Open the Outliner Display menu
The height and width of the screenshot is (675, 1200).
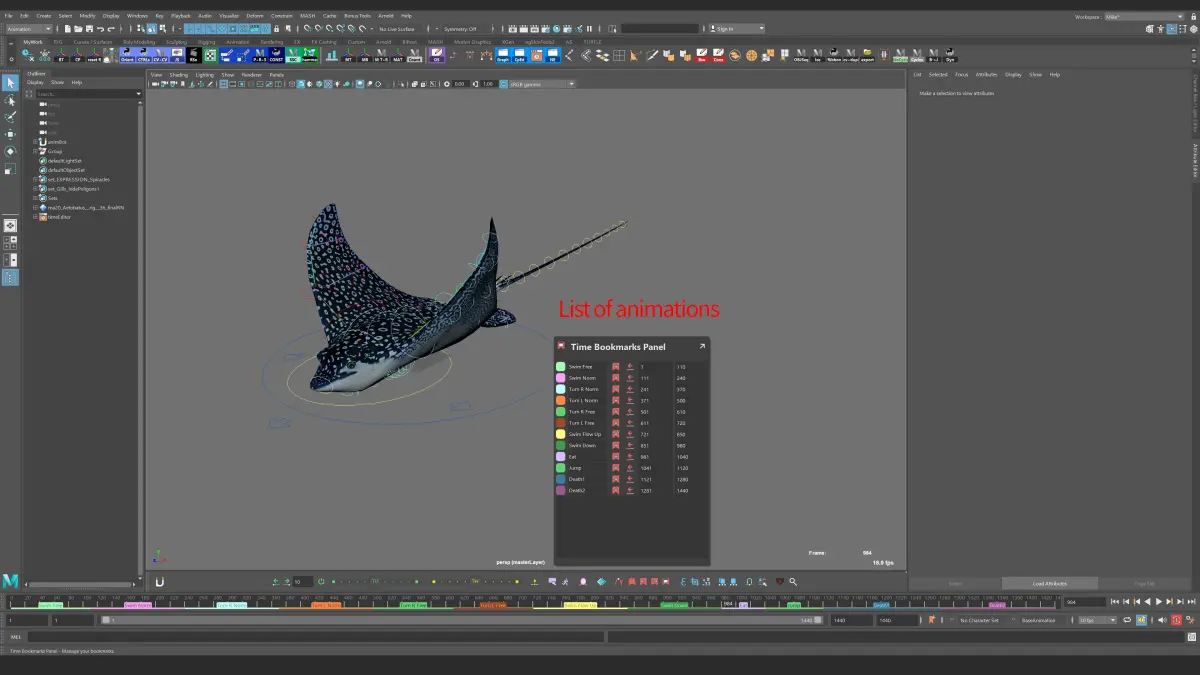click(35, 82)
